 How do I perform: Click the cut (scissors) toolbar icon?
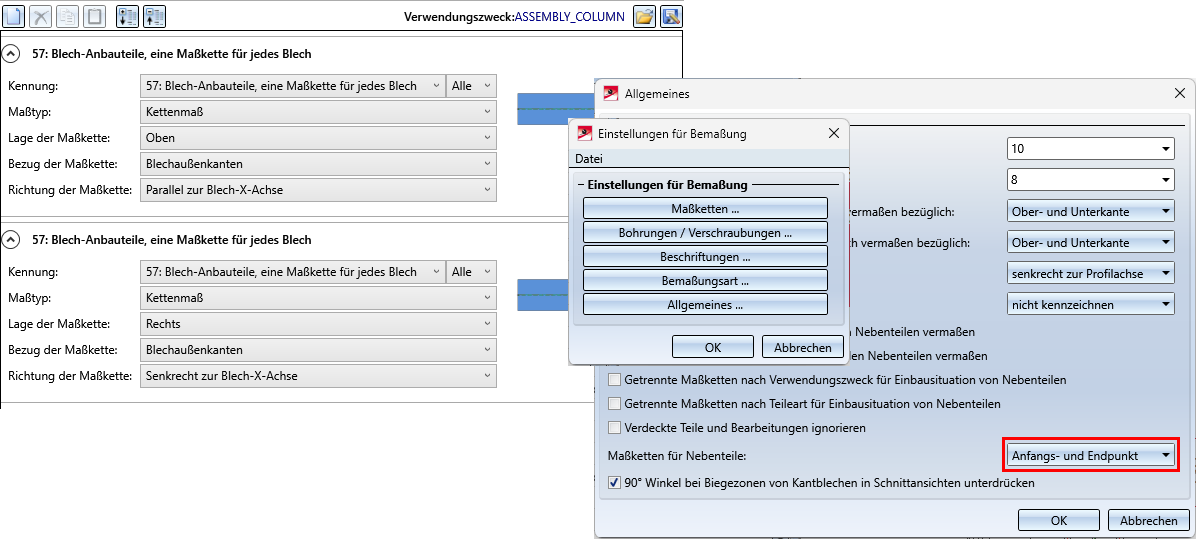point(41,16)
